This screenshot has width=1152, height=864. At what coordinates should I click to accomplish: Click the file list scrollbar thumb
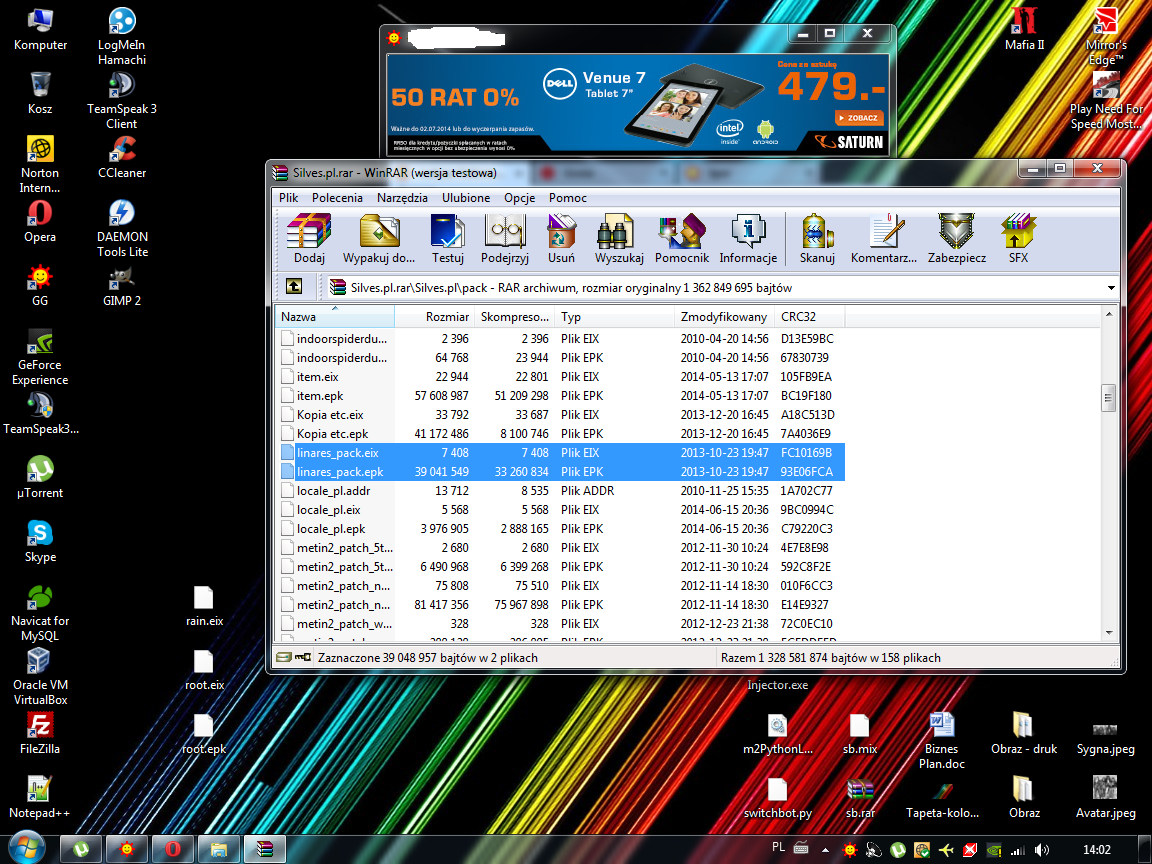[1109, 398]
